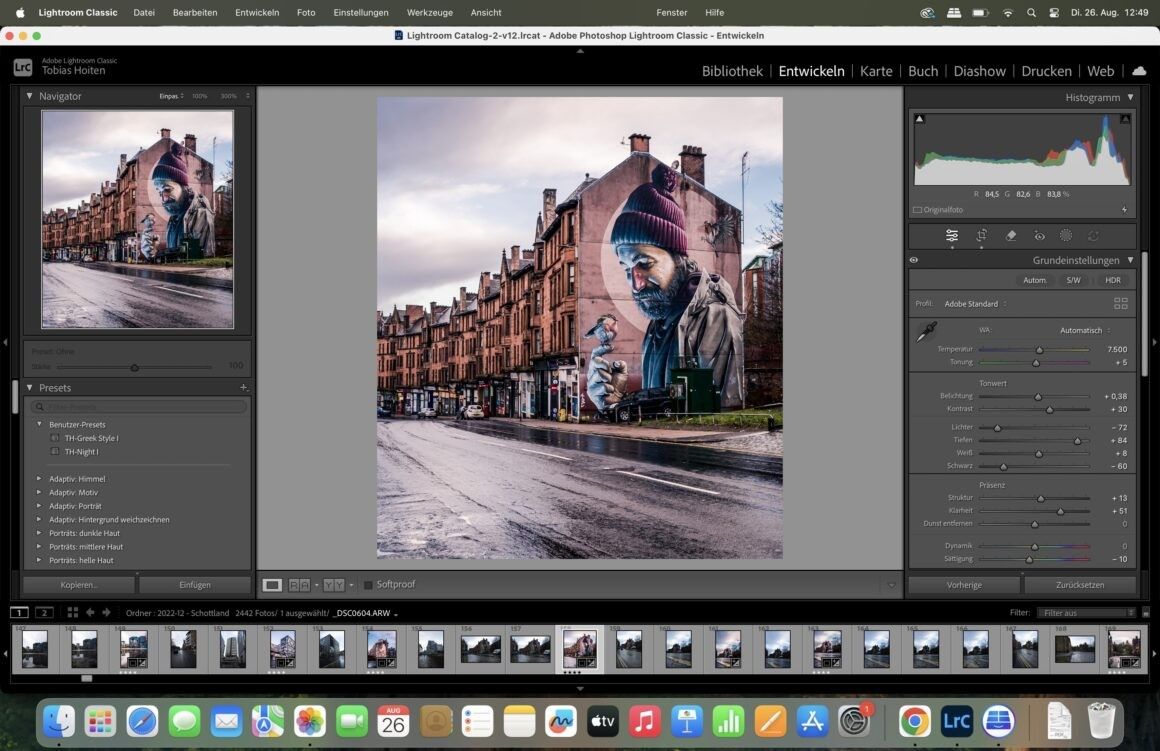Click the plus icon in Presets panel
1160x751 pixels.
(x=243, y=388)
